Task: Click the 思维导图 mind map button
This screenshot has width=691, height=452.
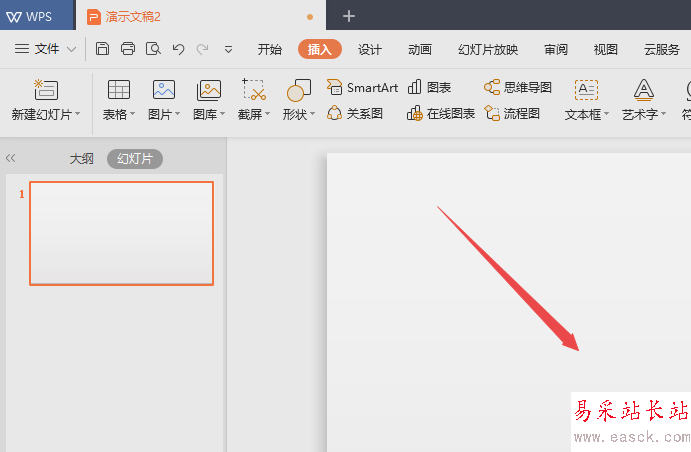Action: (x=518, y=87)
